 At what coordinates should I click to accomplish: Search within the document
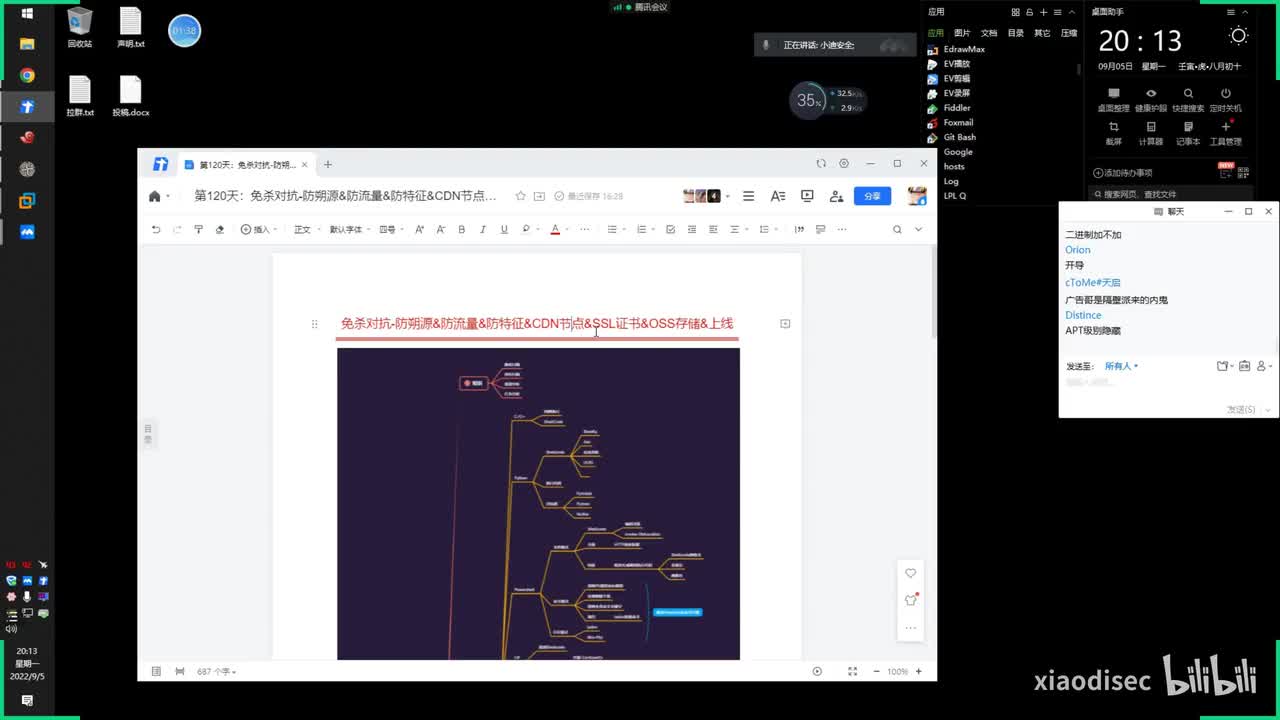(x=897, y=229)
